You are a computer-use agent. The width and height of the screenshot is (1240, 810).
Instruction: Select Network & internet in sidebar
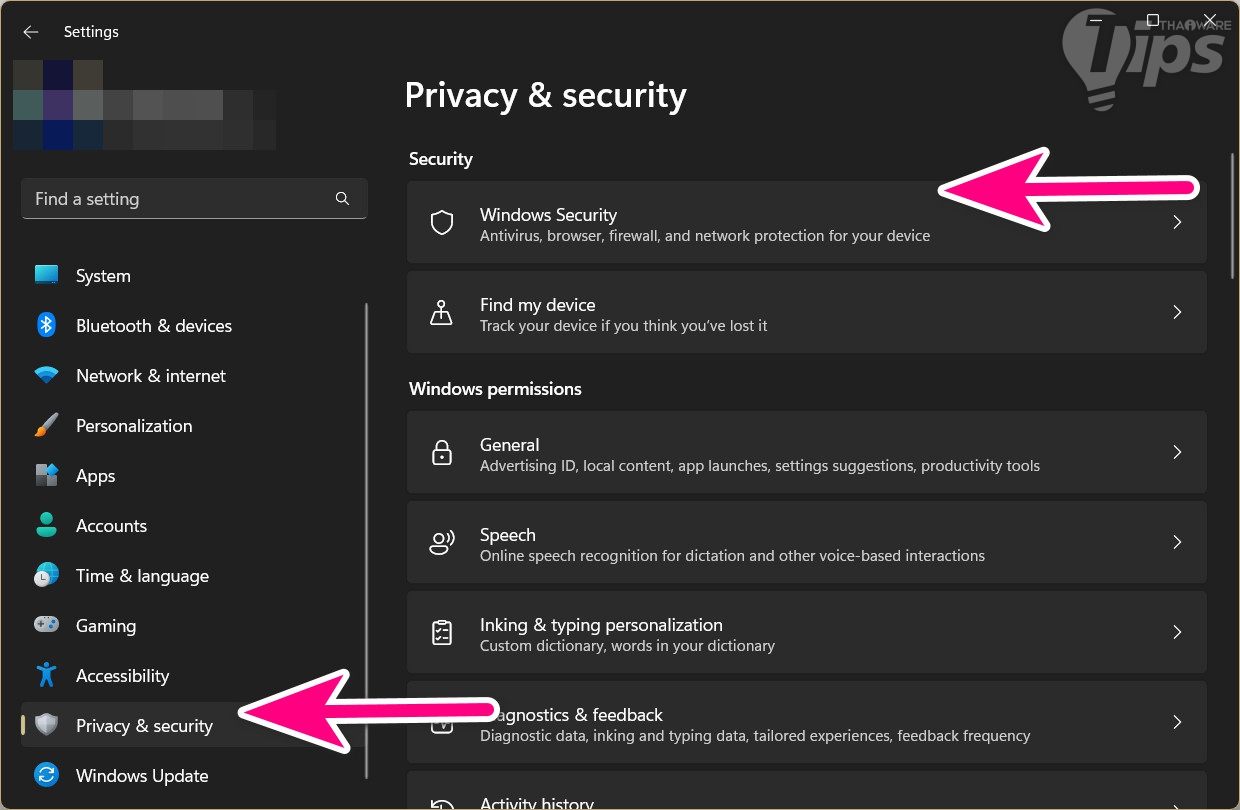tap(150, 376)
